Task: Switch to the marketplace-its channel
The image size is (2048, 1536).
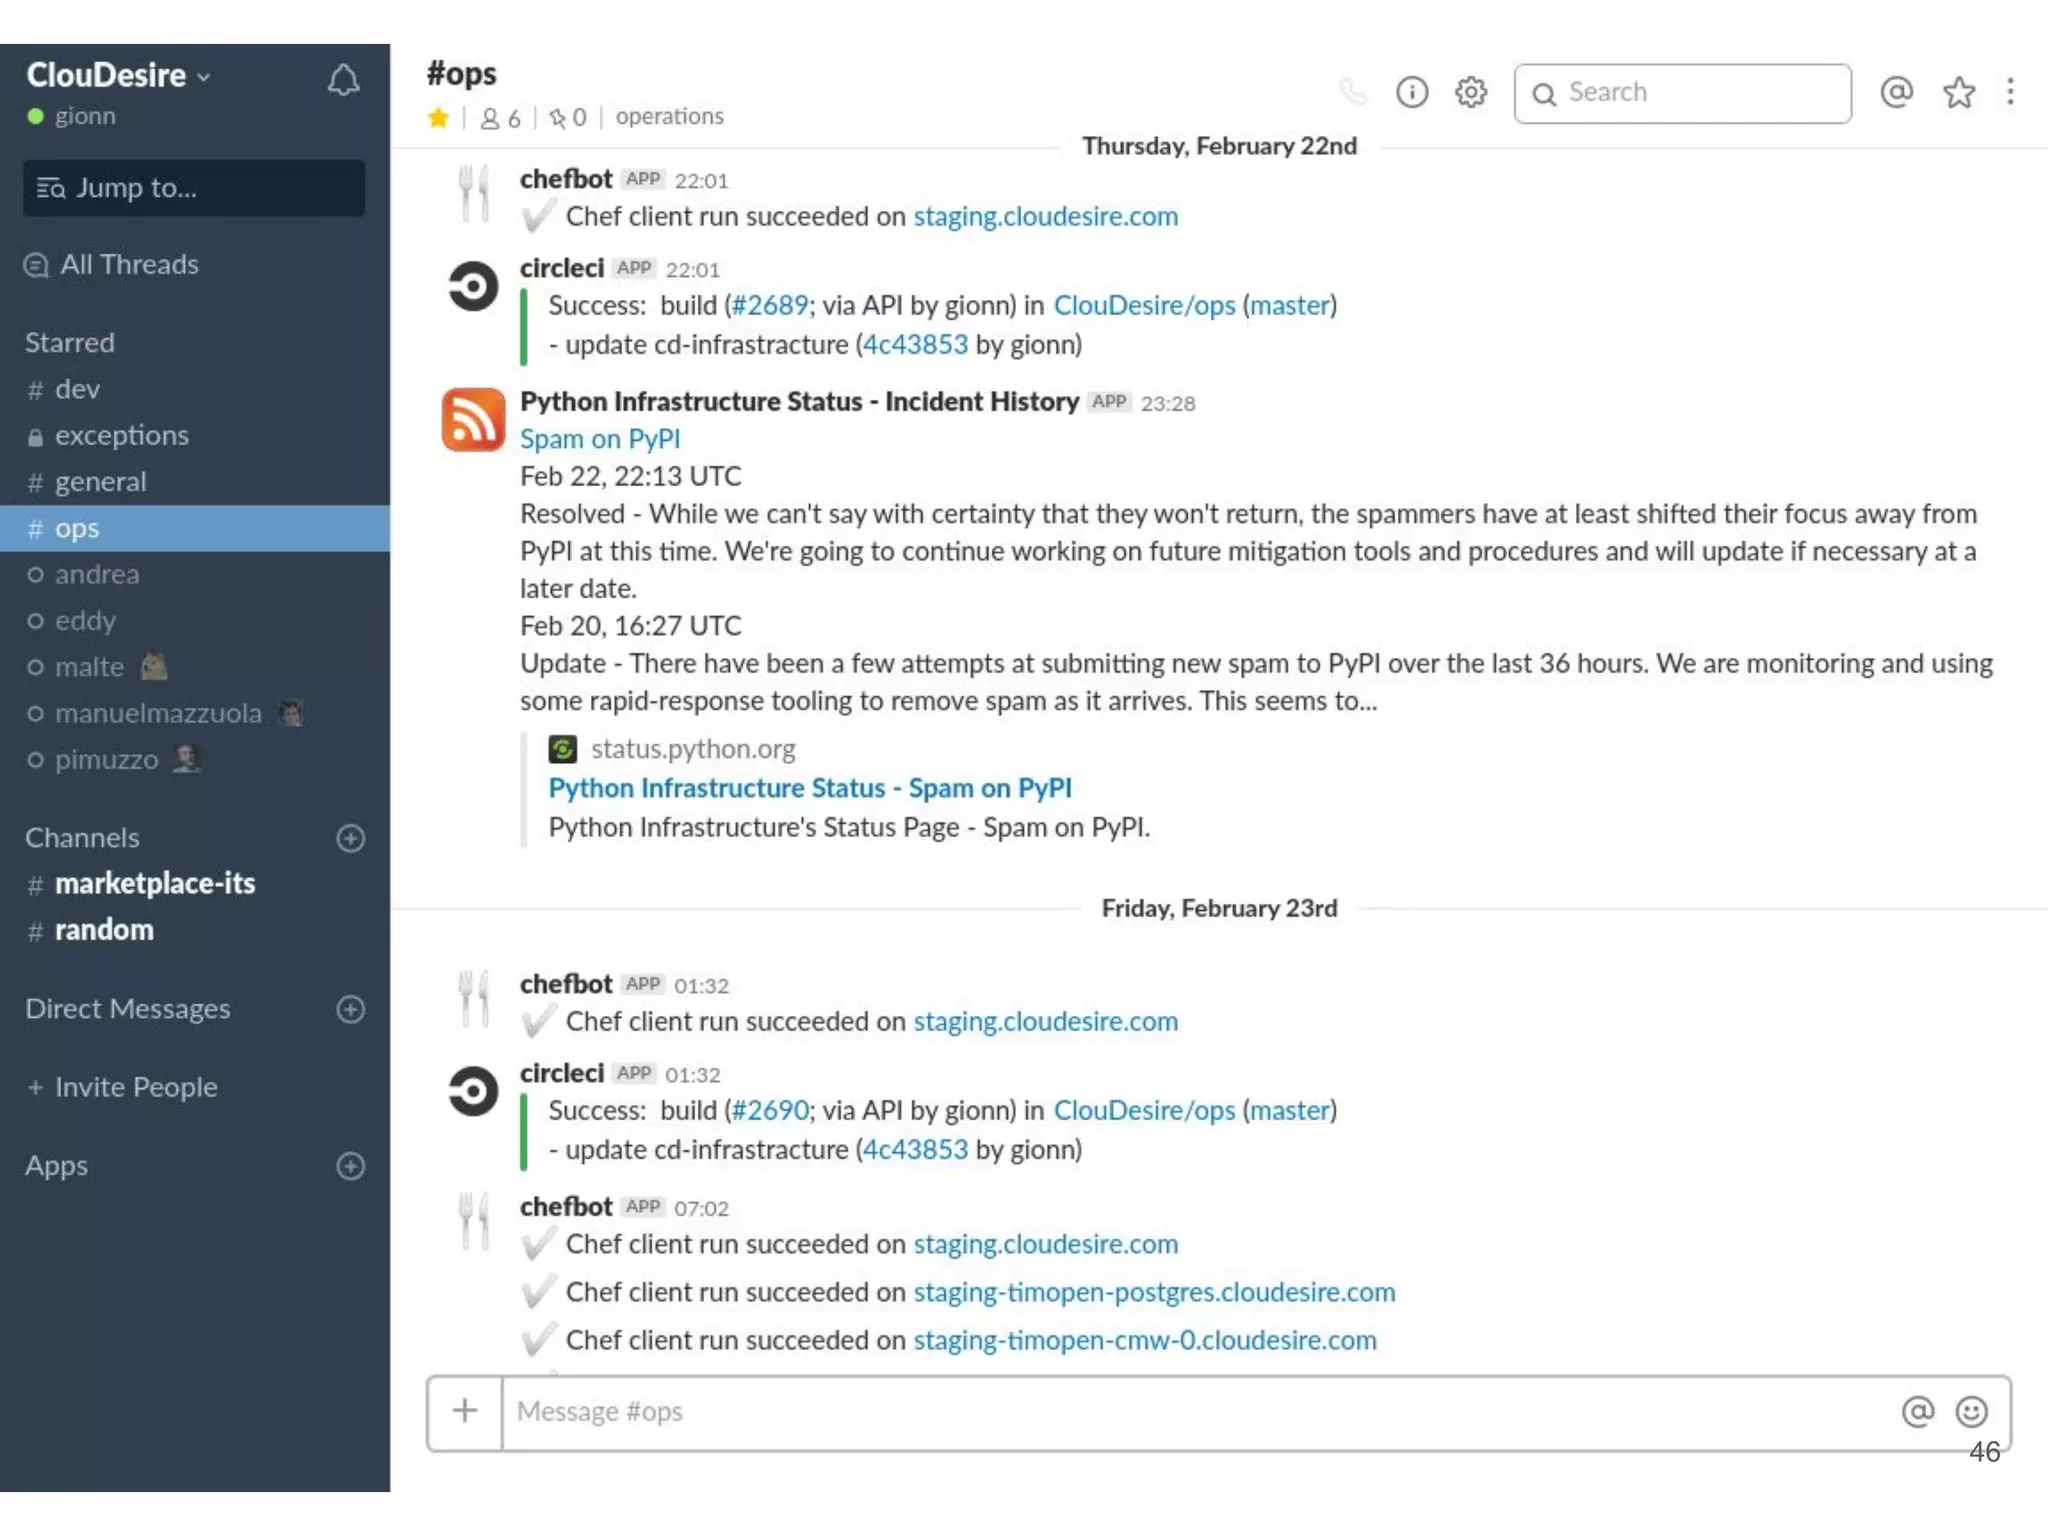Action: click(154, 884)
